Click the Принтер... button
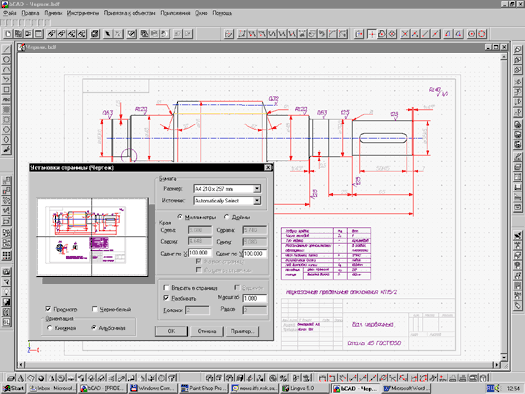 tap(242, 331)
